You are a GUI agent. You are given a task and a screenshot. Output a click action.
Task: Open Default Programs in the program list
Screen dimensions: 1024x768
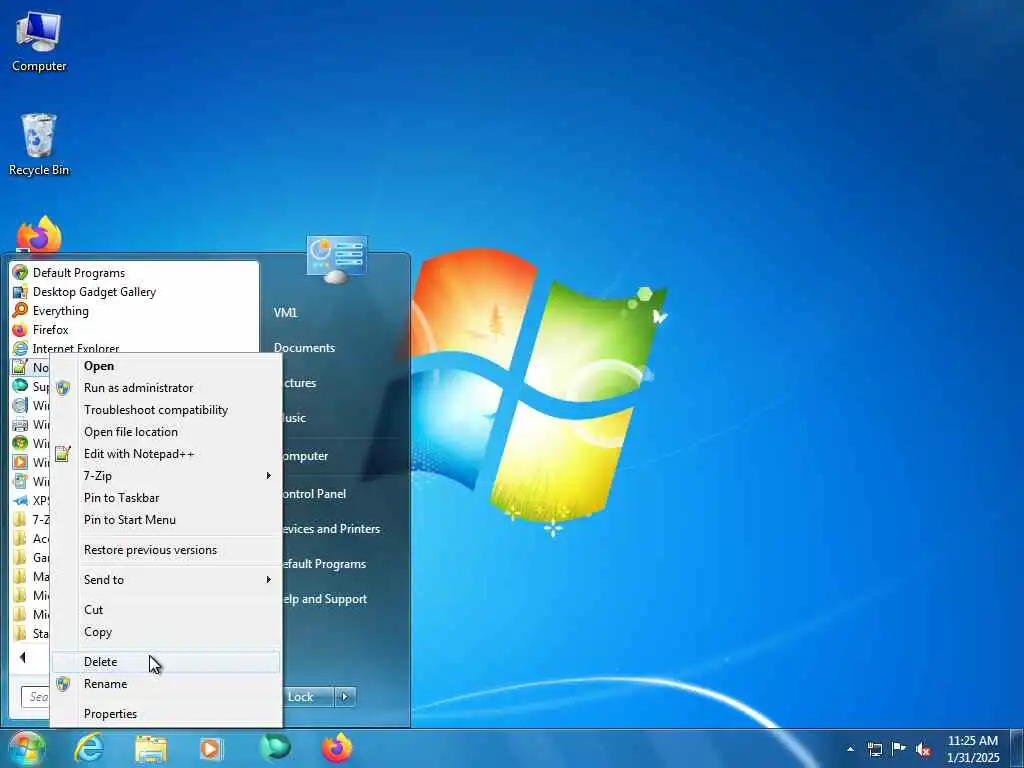point(135,272)
